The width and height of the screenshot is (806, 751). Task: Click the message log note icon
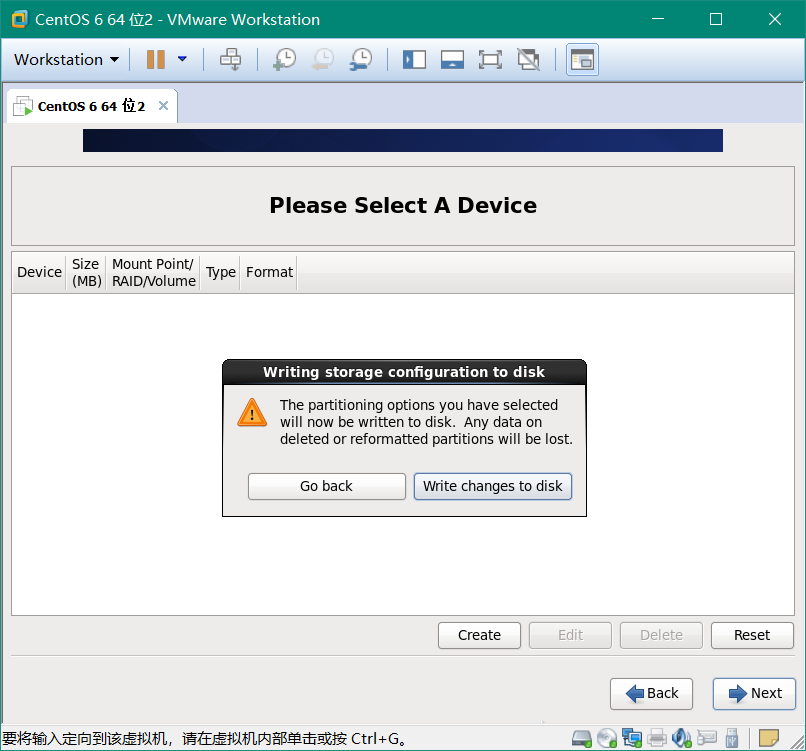tap(769, 739)
